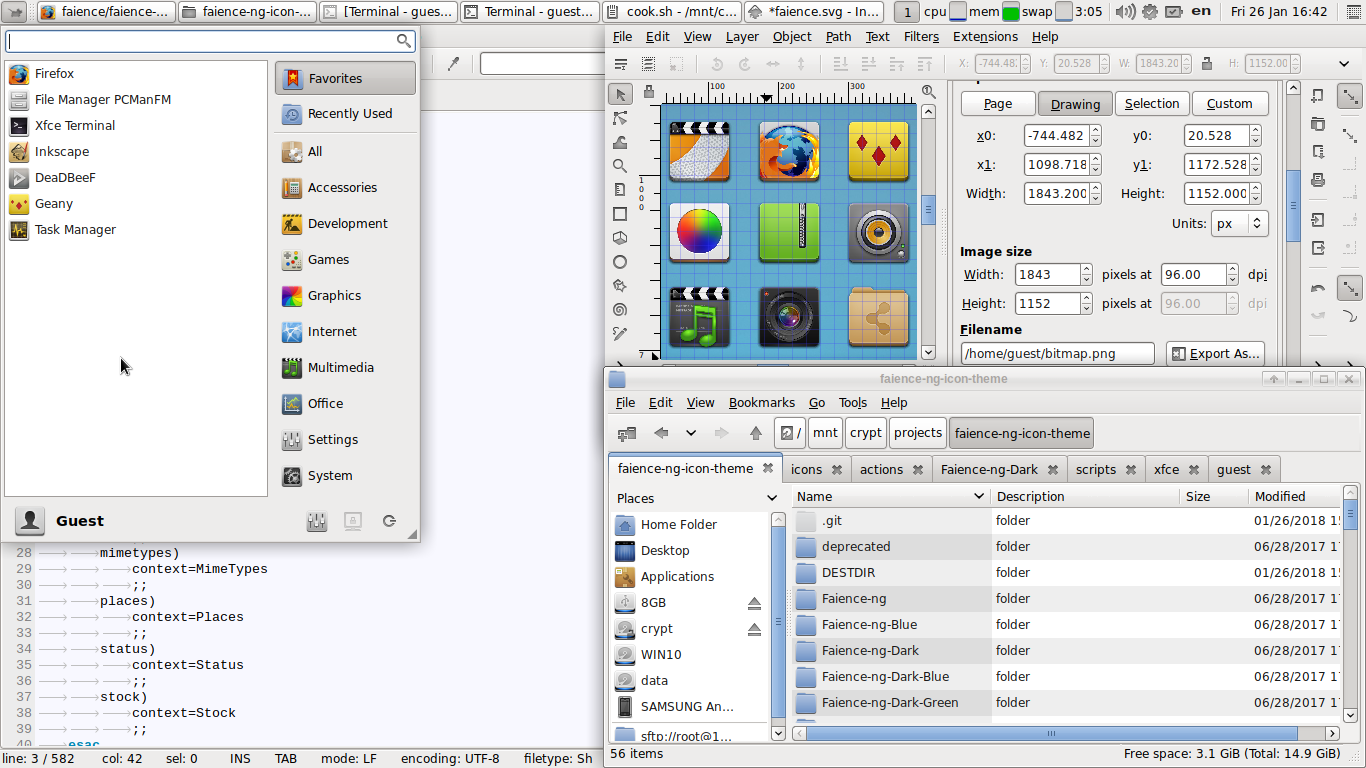The height and width of the screenshot is (768, 1366).
Task: Click the projects path button in file manager
Action: pyautogui.click(x=918, y=433)
